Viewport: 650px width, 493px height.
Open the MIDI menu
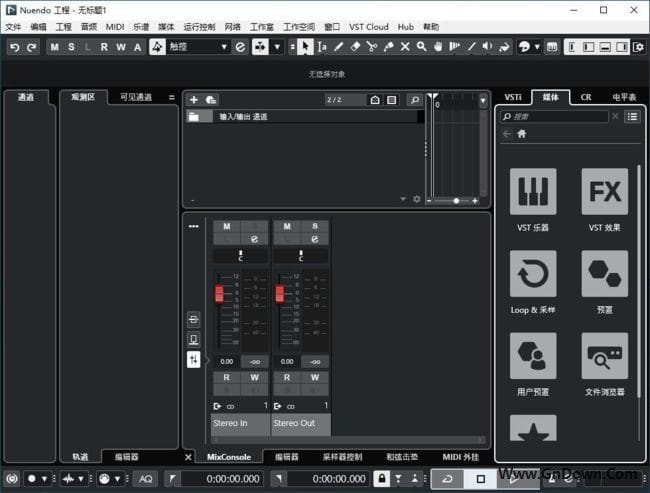point(115,27)
